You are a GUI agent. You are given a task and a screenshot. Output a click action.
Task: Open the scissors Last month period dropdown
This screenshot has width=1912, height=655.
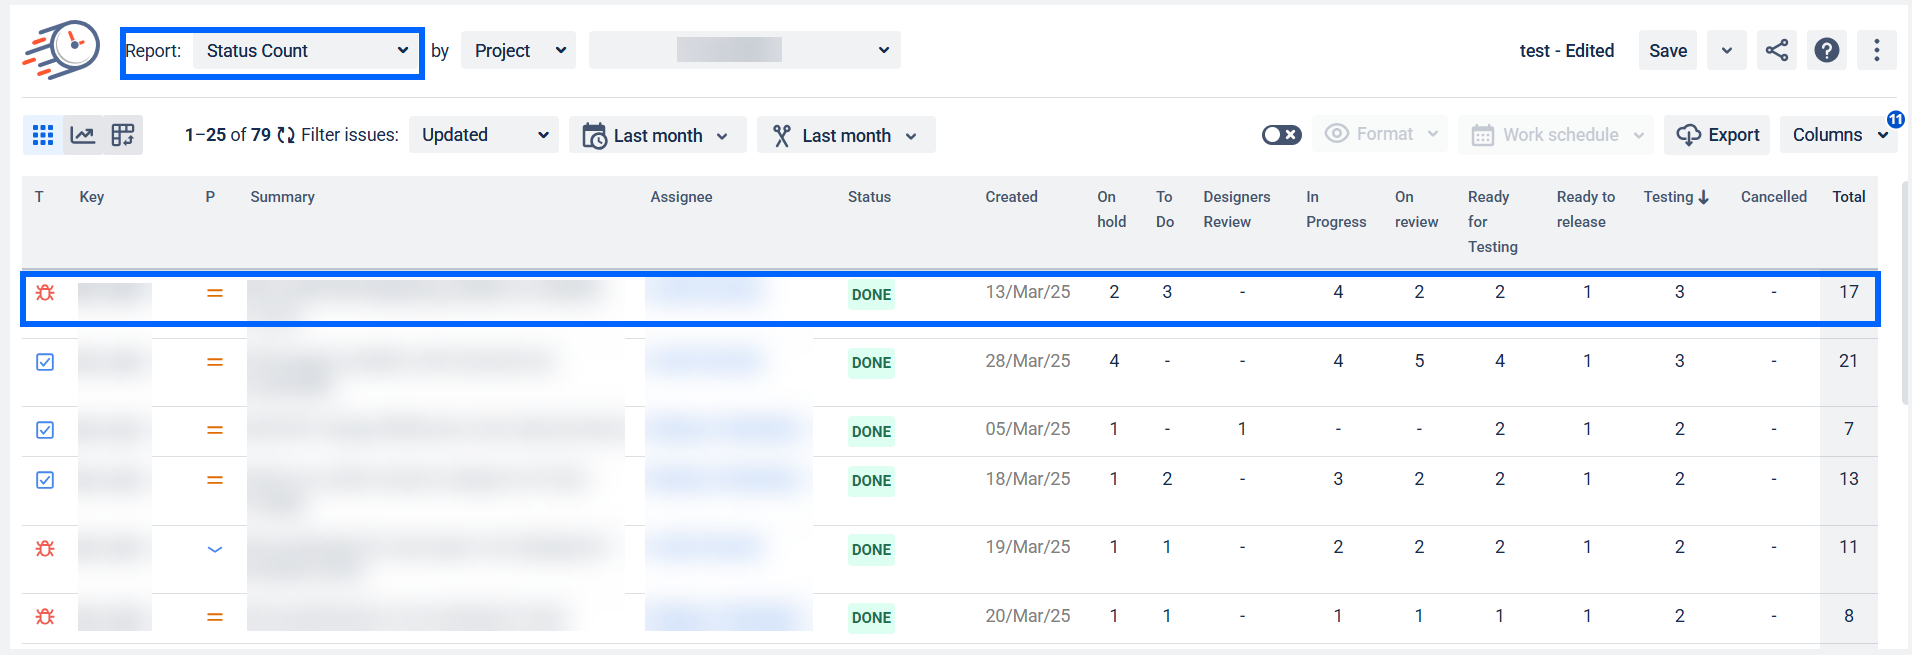846,135
